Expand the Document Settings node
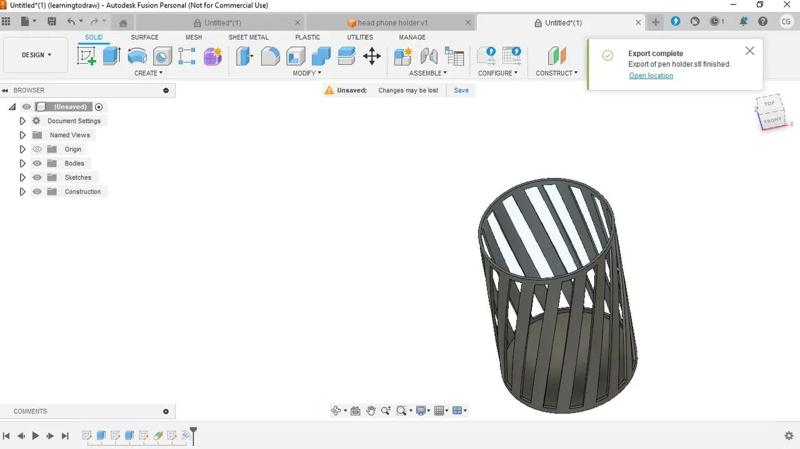This screenshot has width=800, height=449. [x=22, y=121]
